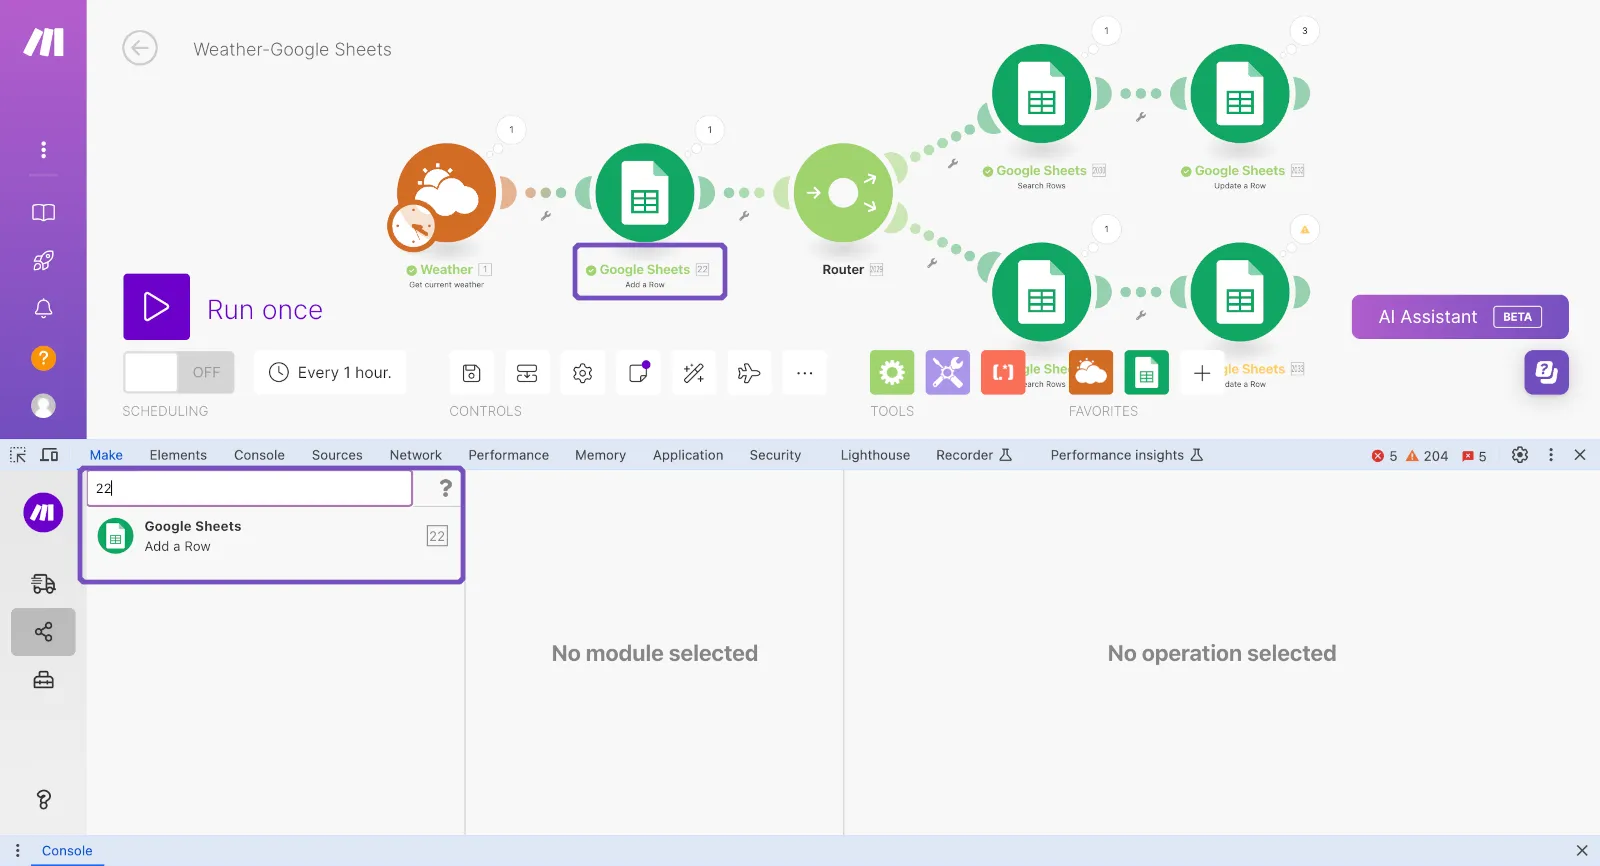Open the Memory tab
Image resolution: width=1600 pixels, height=866 pixels.
pos(600,455)
